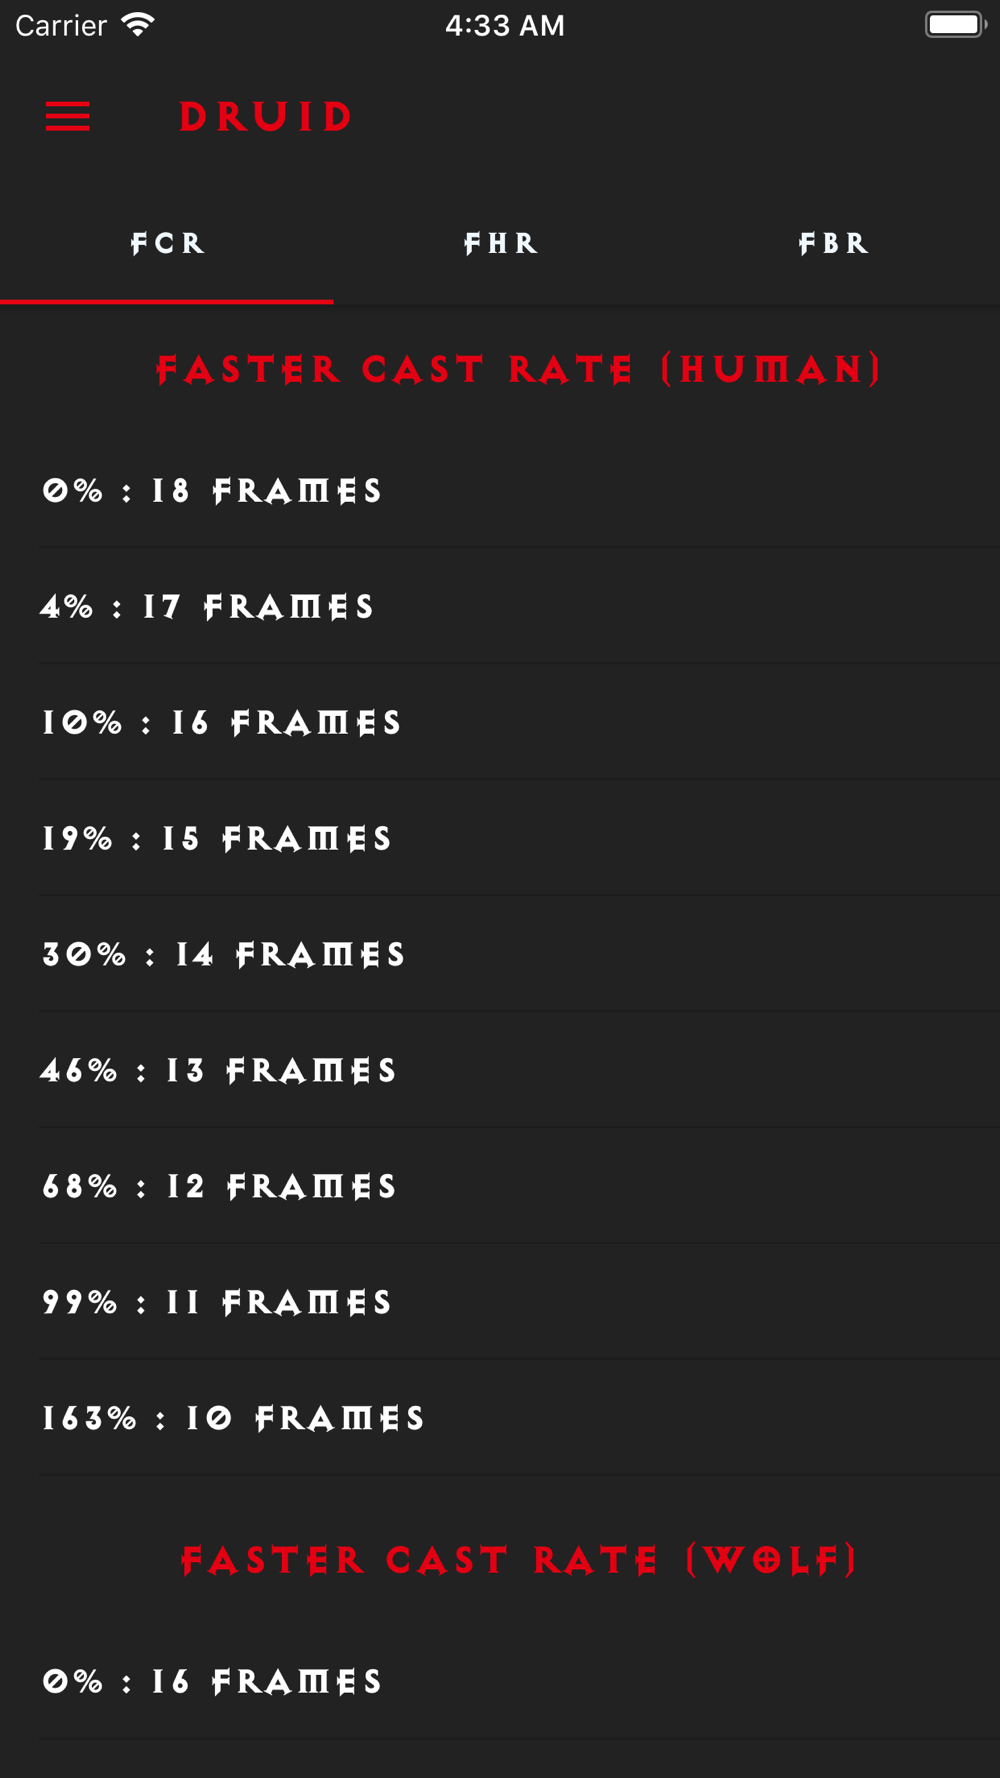Switch to the FHR tab
This screenshot has height=1778, width=1000.
click(x=500, y=244)
